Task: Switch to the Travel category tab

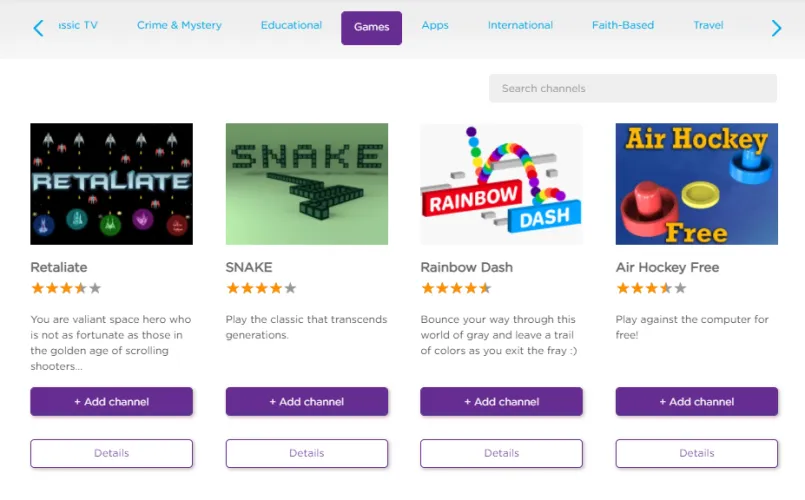Action: pos(708,26)
